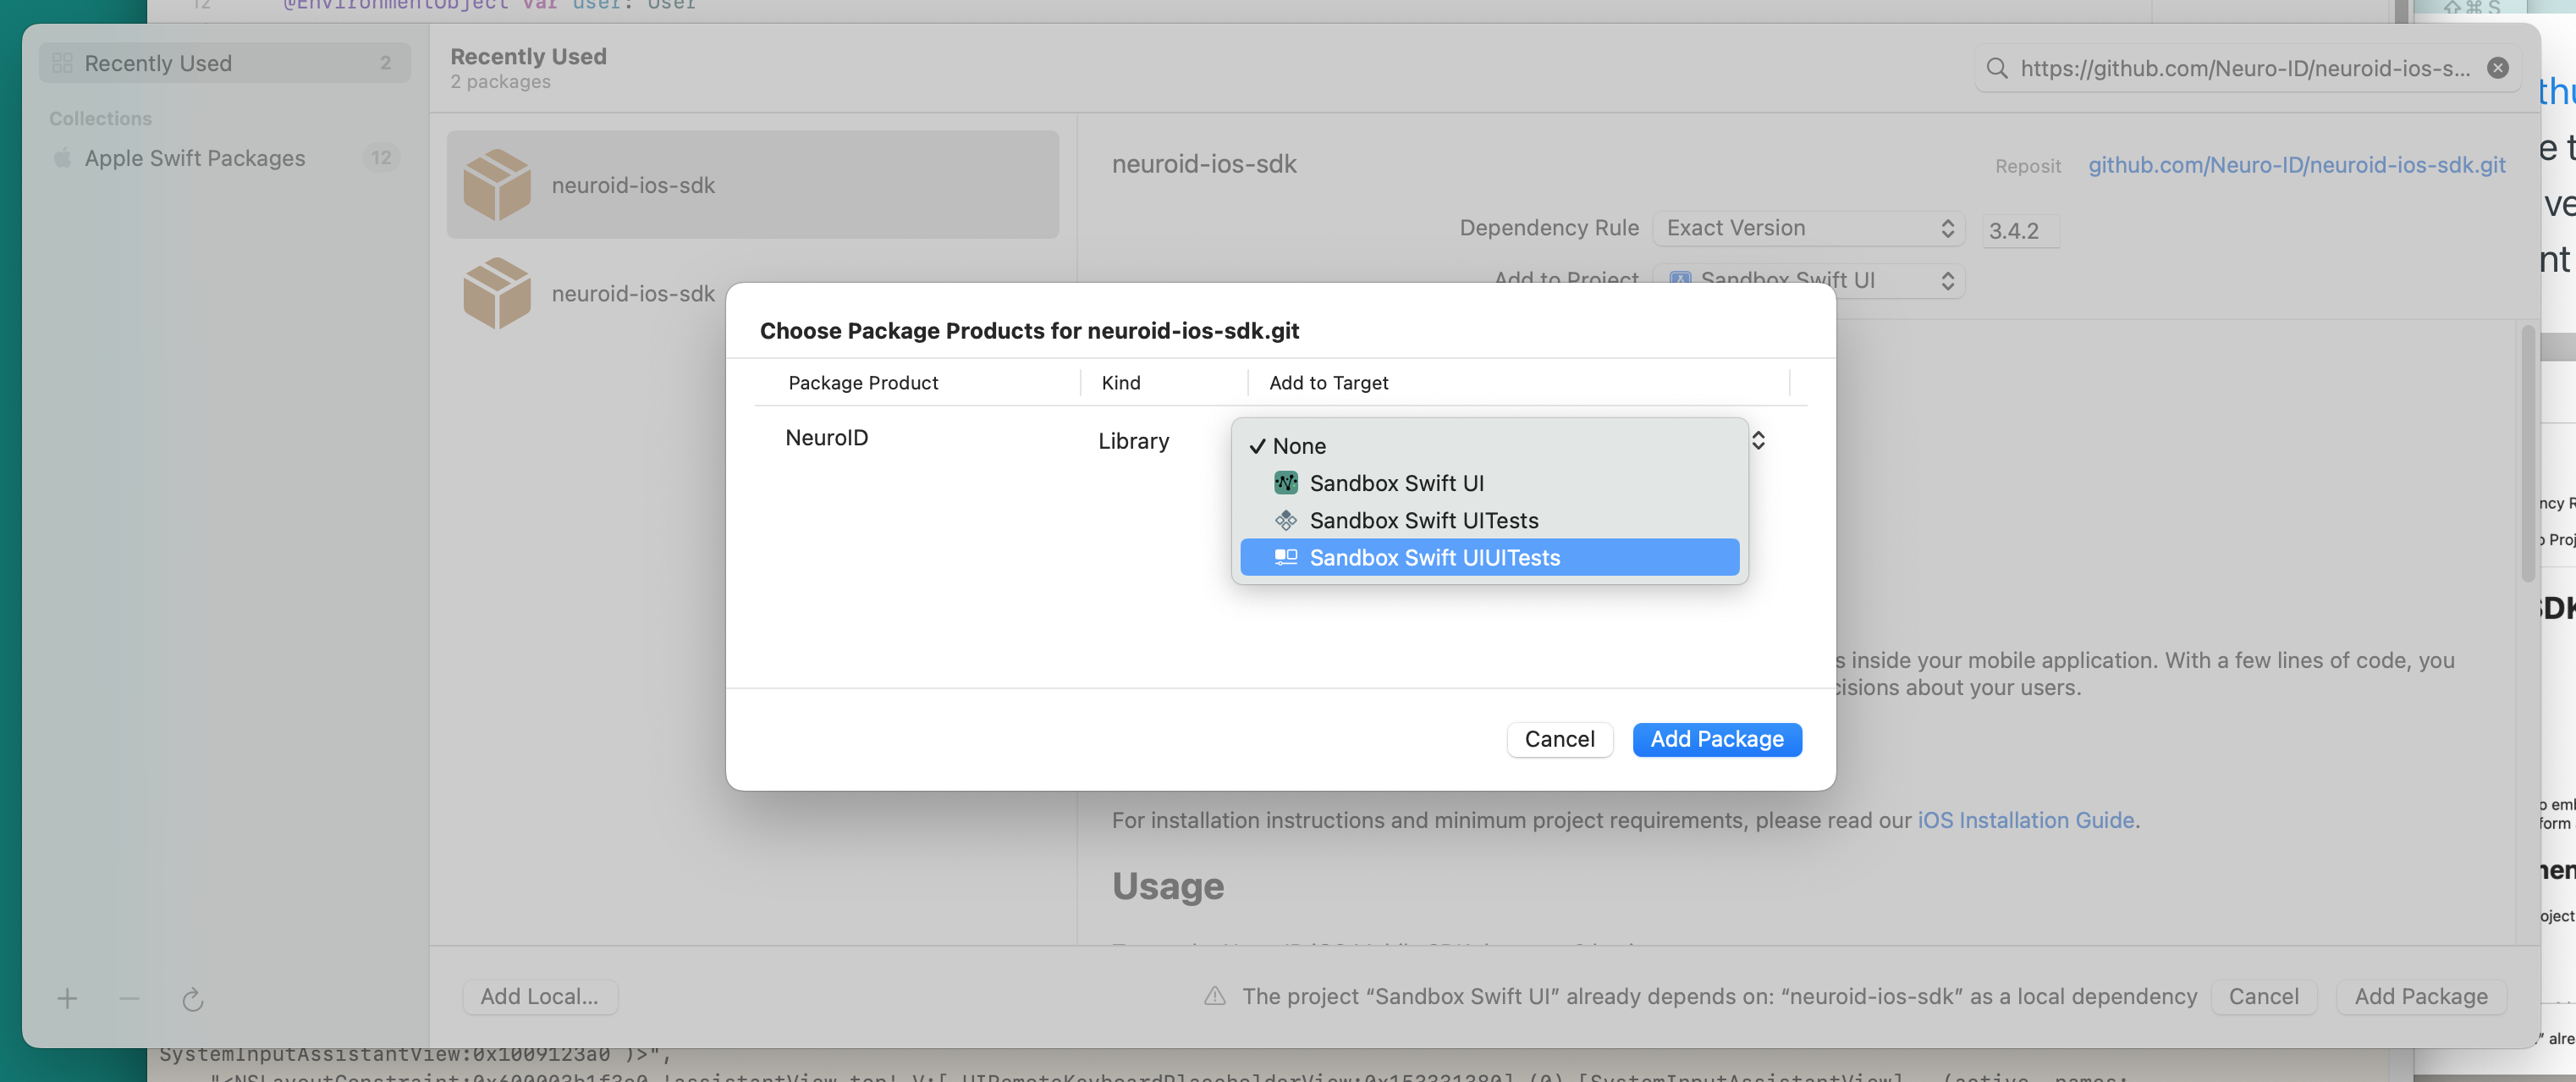Click the Kind column header
The height and width of the screenshot is (1082, 2576).
1120,383
